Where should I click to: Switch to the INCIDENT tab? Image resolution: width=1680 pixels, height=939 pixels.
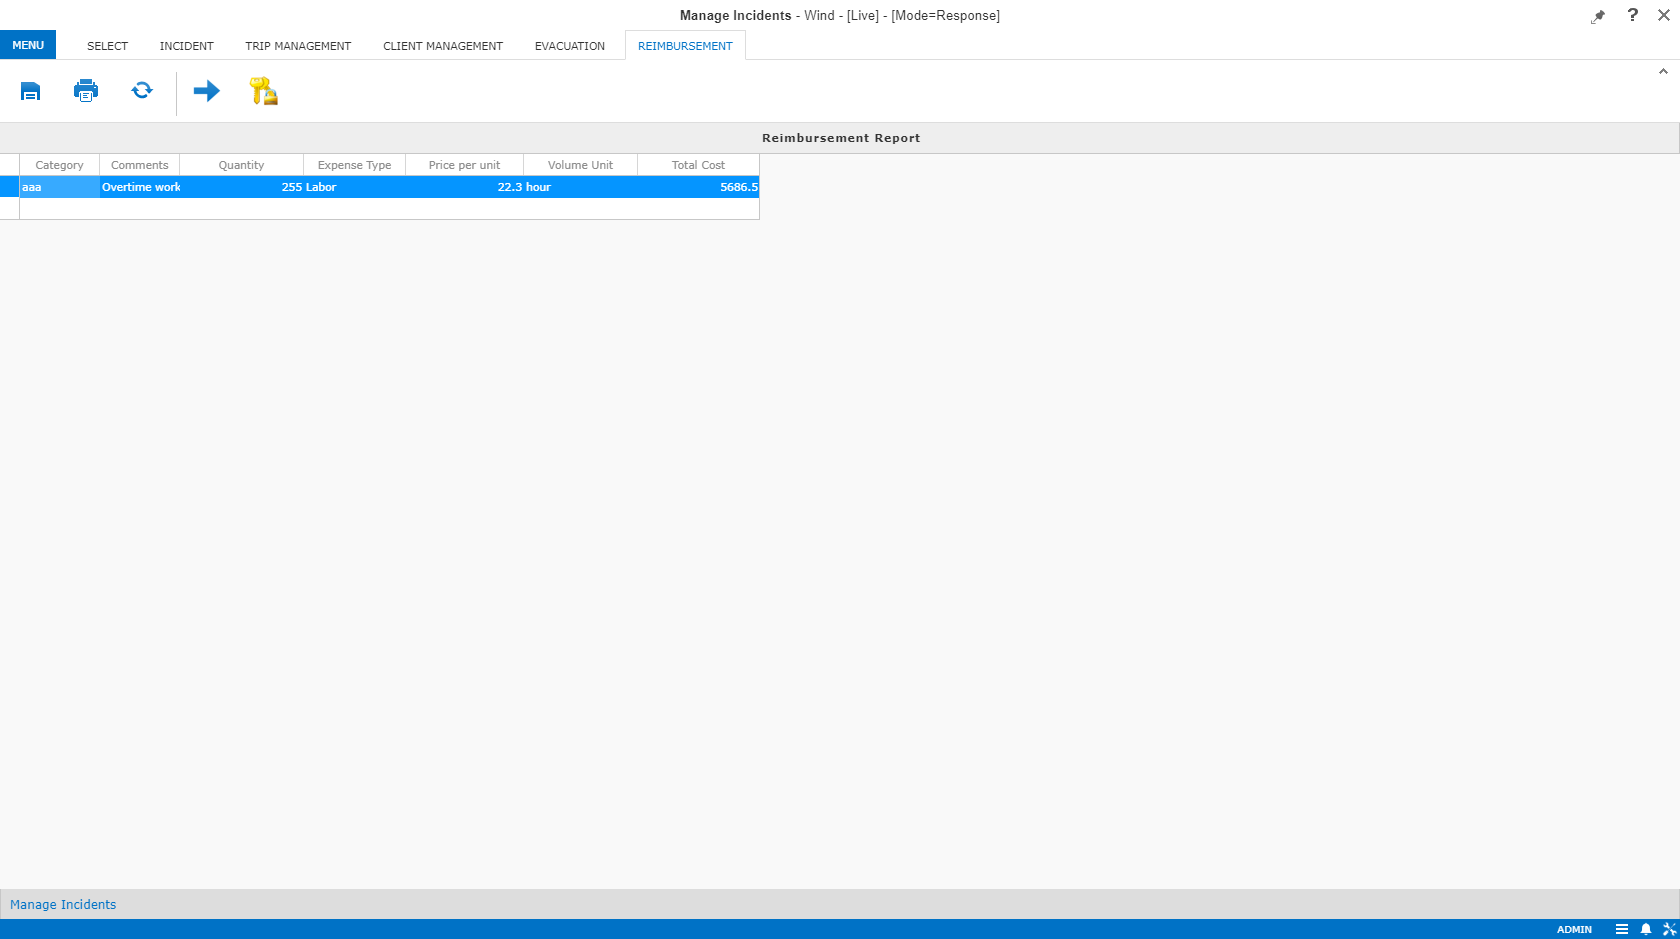(186, 45)
